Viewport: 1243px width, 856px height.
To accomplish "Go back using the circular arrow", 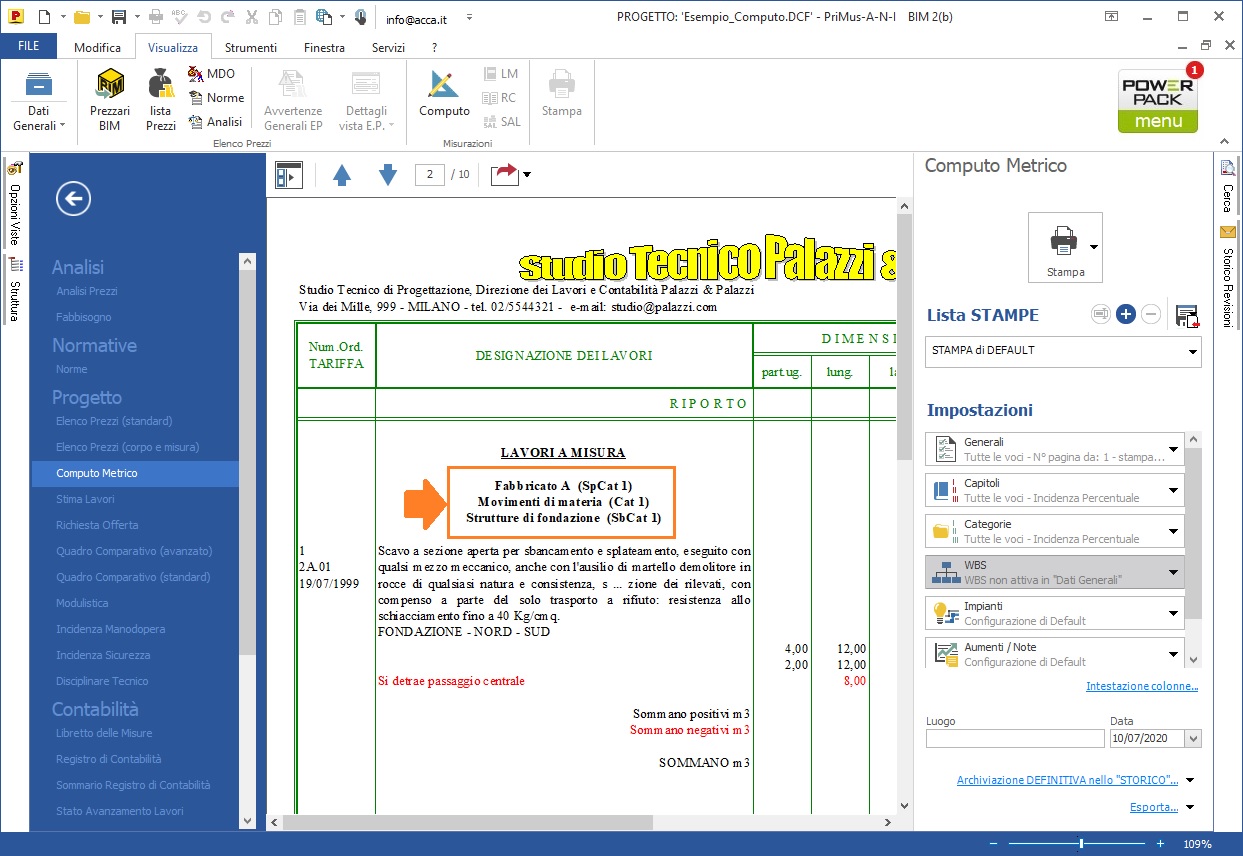I will point(74,198).
